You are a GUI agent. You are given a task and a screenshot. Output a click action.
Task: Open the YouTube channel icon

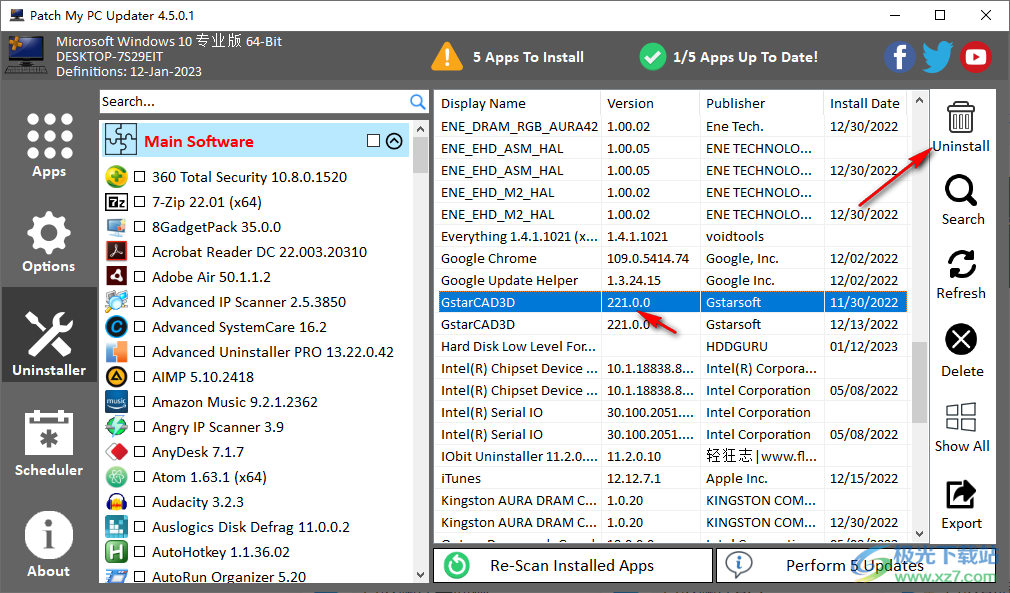(x=975, y=57)
